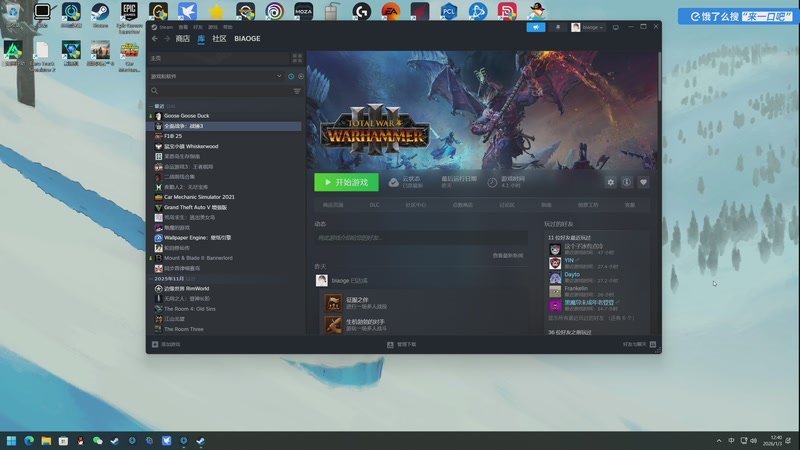Switch to collections grid view icon

297,58
